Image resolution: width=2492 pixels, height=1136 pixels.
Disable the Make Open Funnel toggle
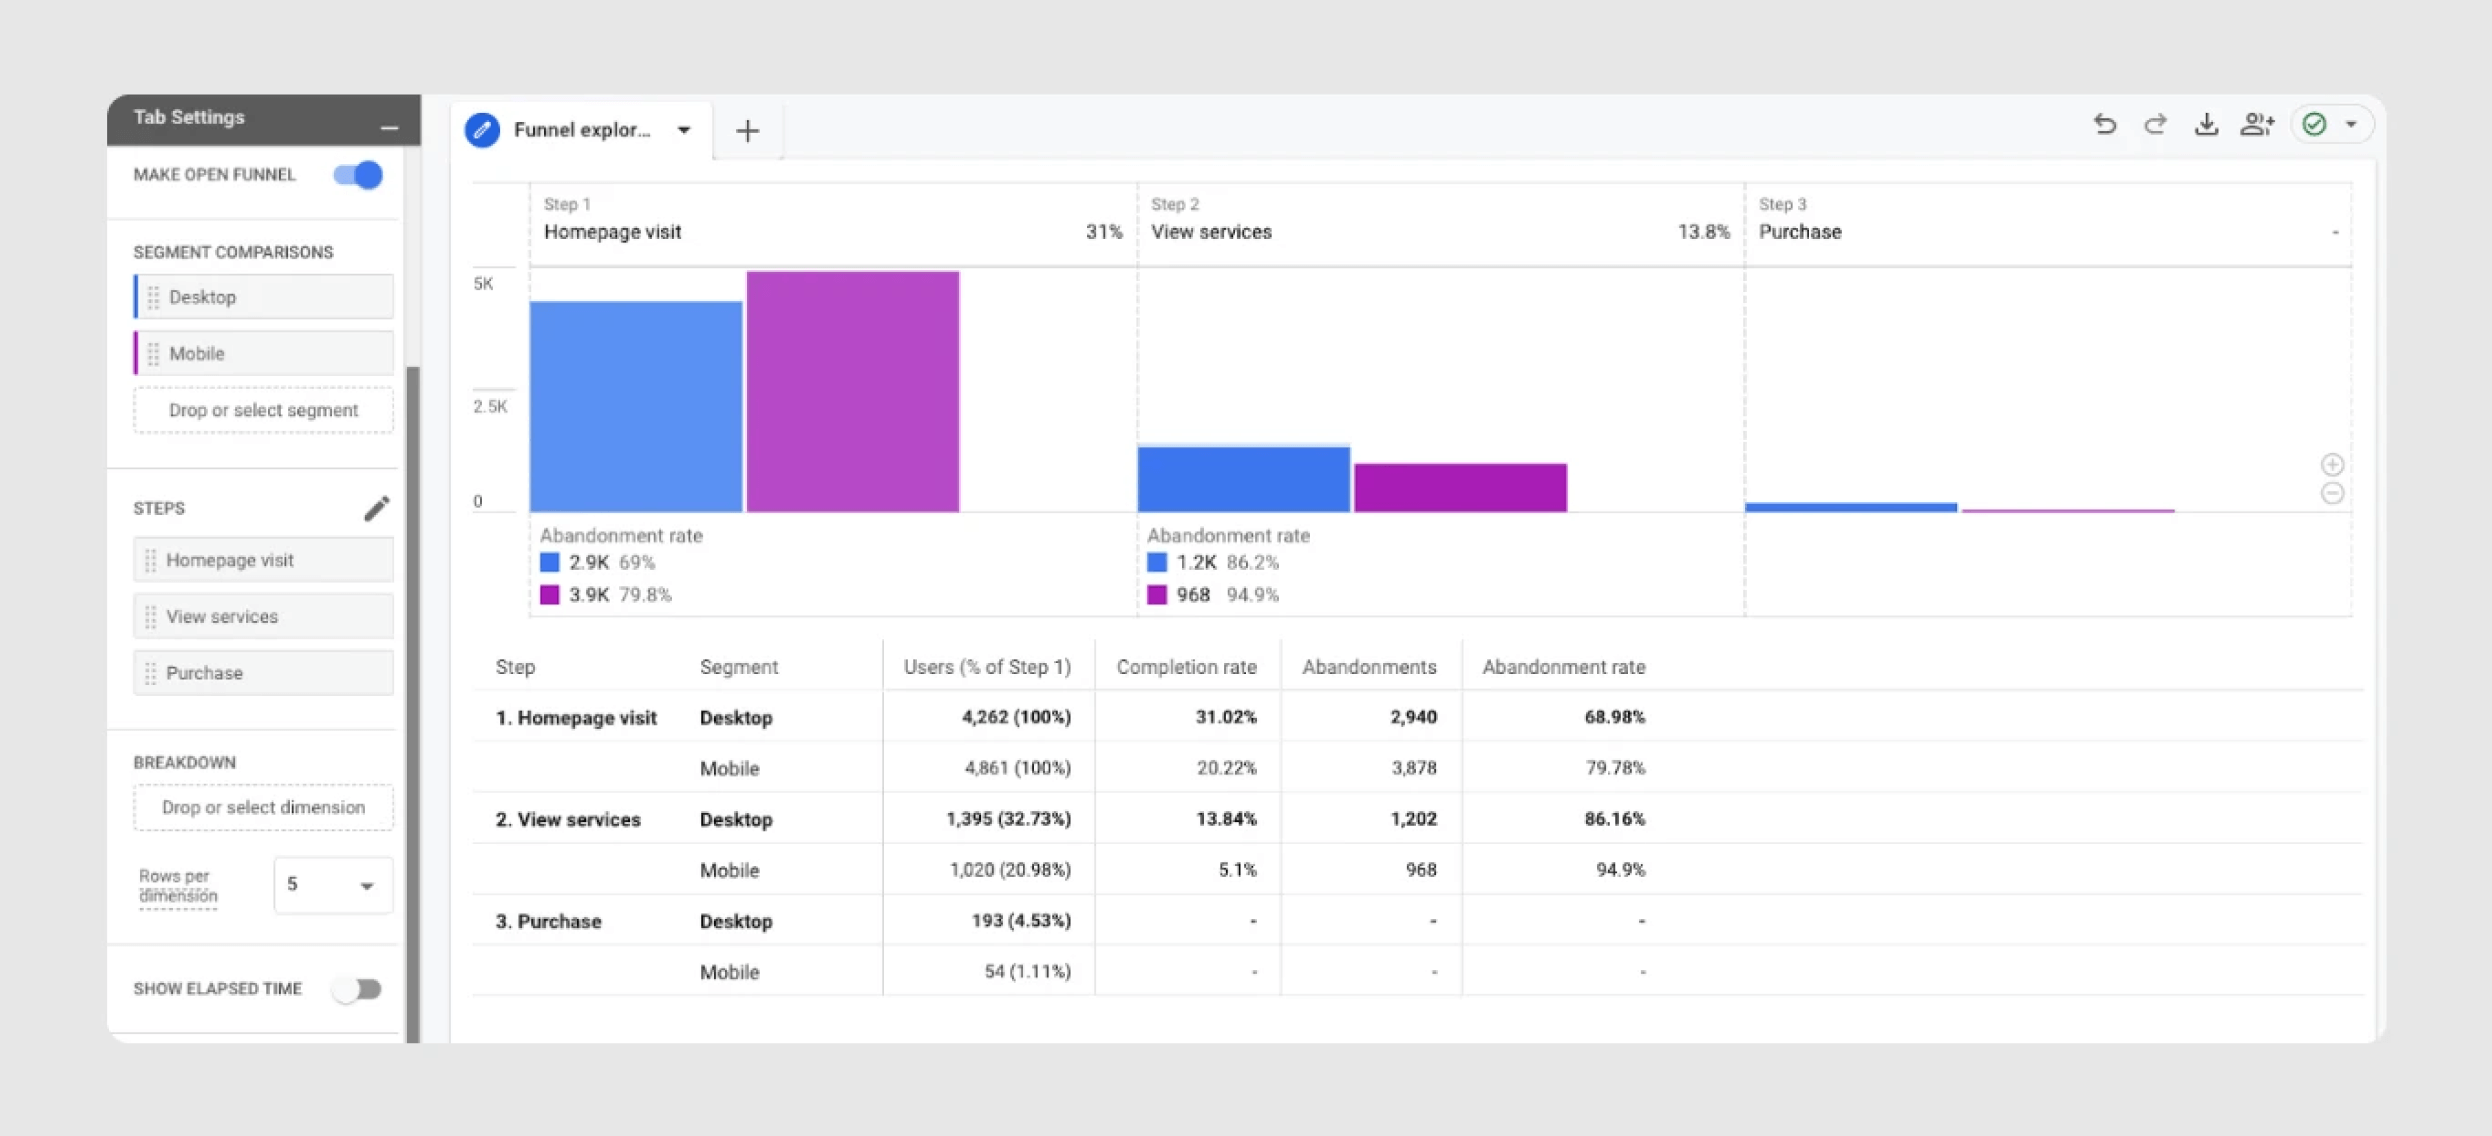pos(358,175)
